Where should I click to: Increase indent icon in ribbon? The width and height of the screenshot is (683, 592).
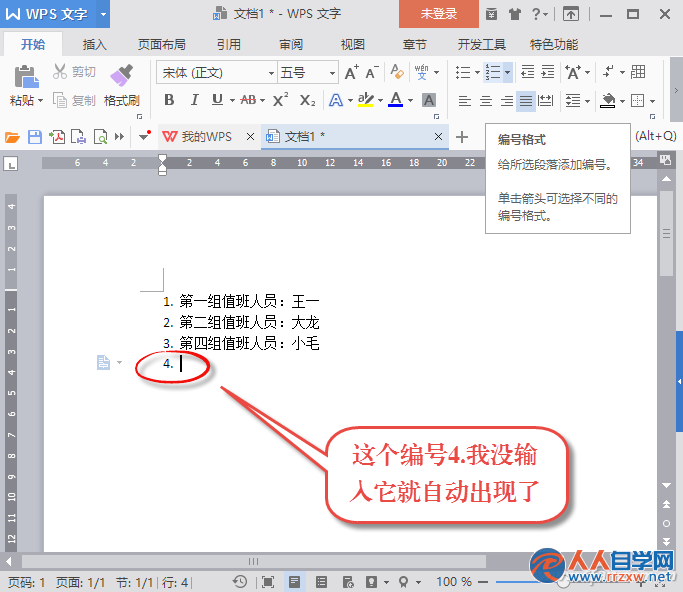(x=548, y=71)
